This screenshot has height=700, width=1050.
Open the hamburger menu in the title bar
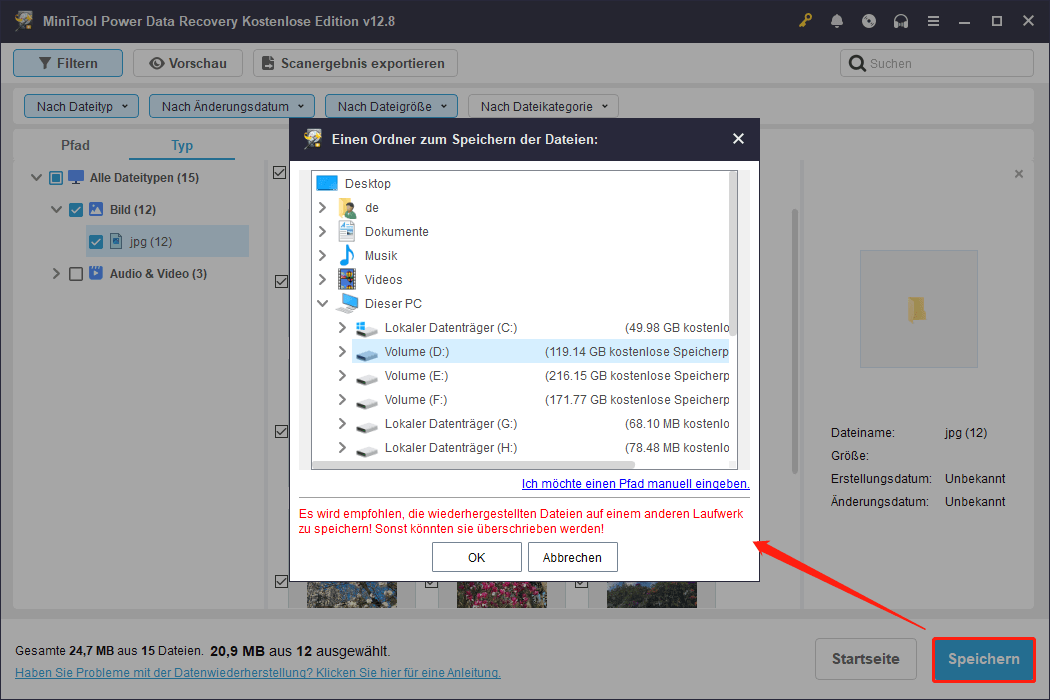[933, 20]
